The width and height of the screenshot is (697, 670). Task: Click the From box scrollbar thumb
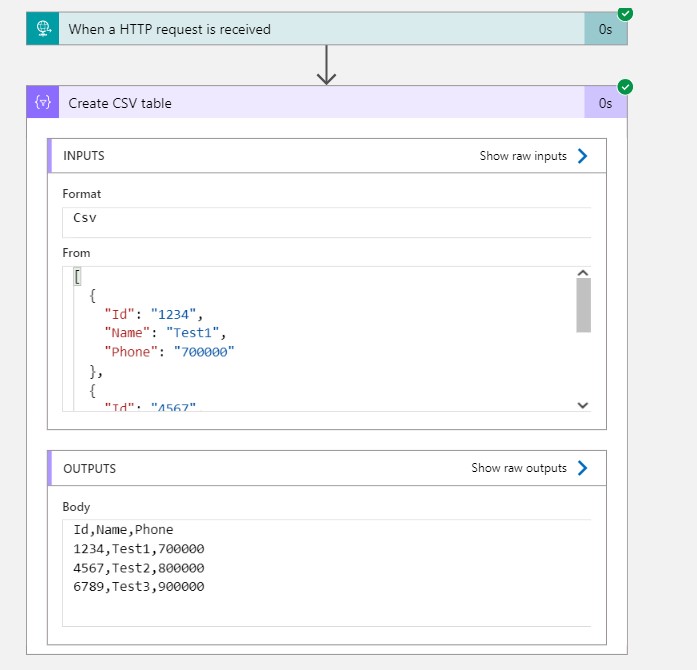(583, 305)
